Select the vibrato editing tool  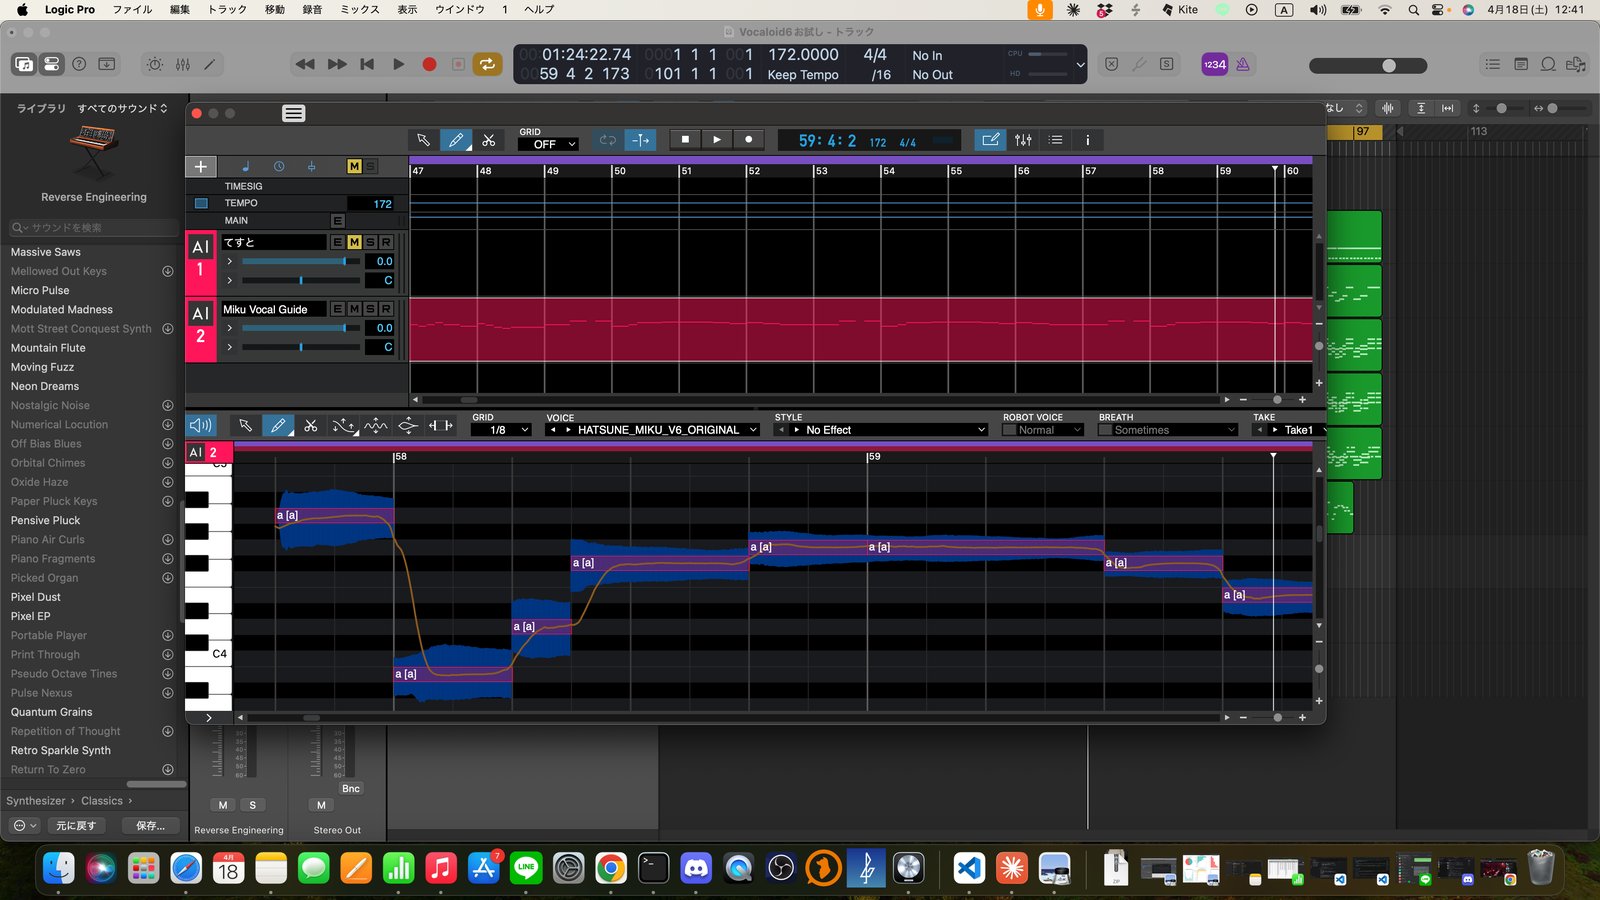(x=375, y=426)
